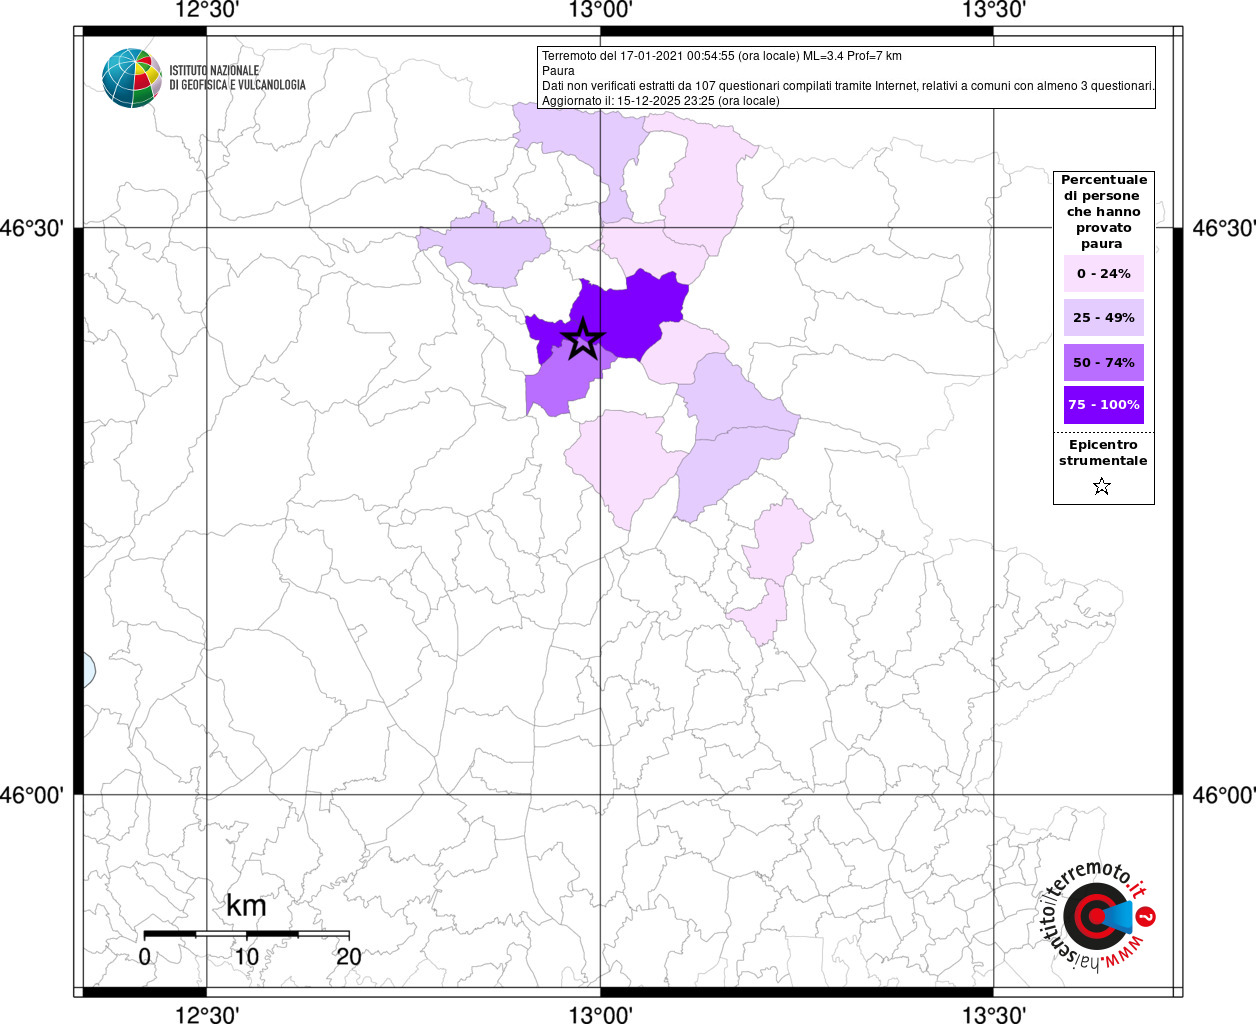Click the right 46°30' latitude label
The height and width of the screenshot is (1024, 1256).
pyautogui.click(x=1224, y=228)
